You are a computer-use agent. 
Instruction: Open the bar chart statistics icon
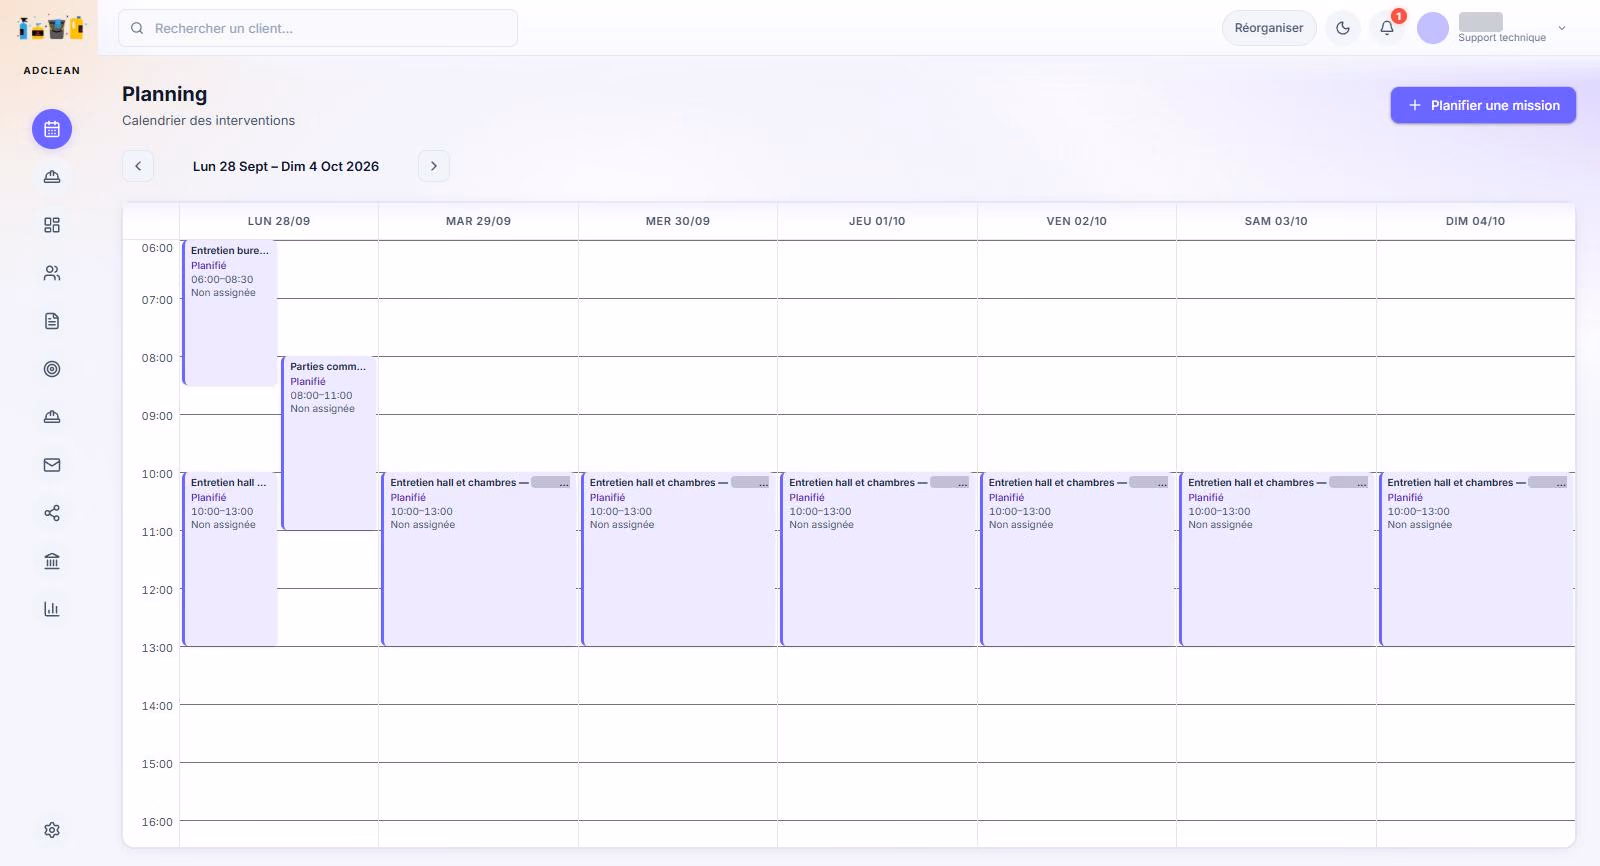52,609
